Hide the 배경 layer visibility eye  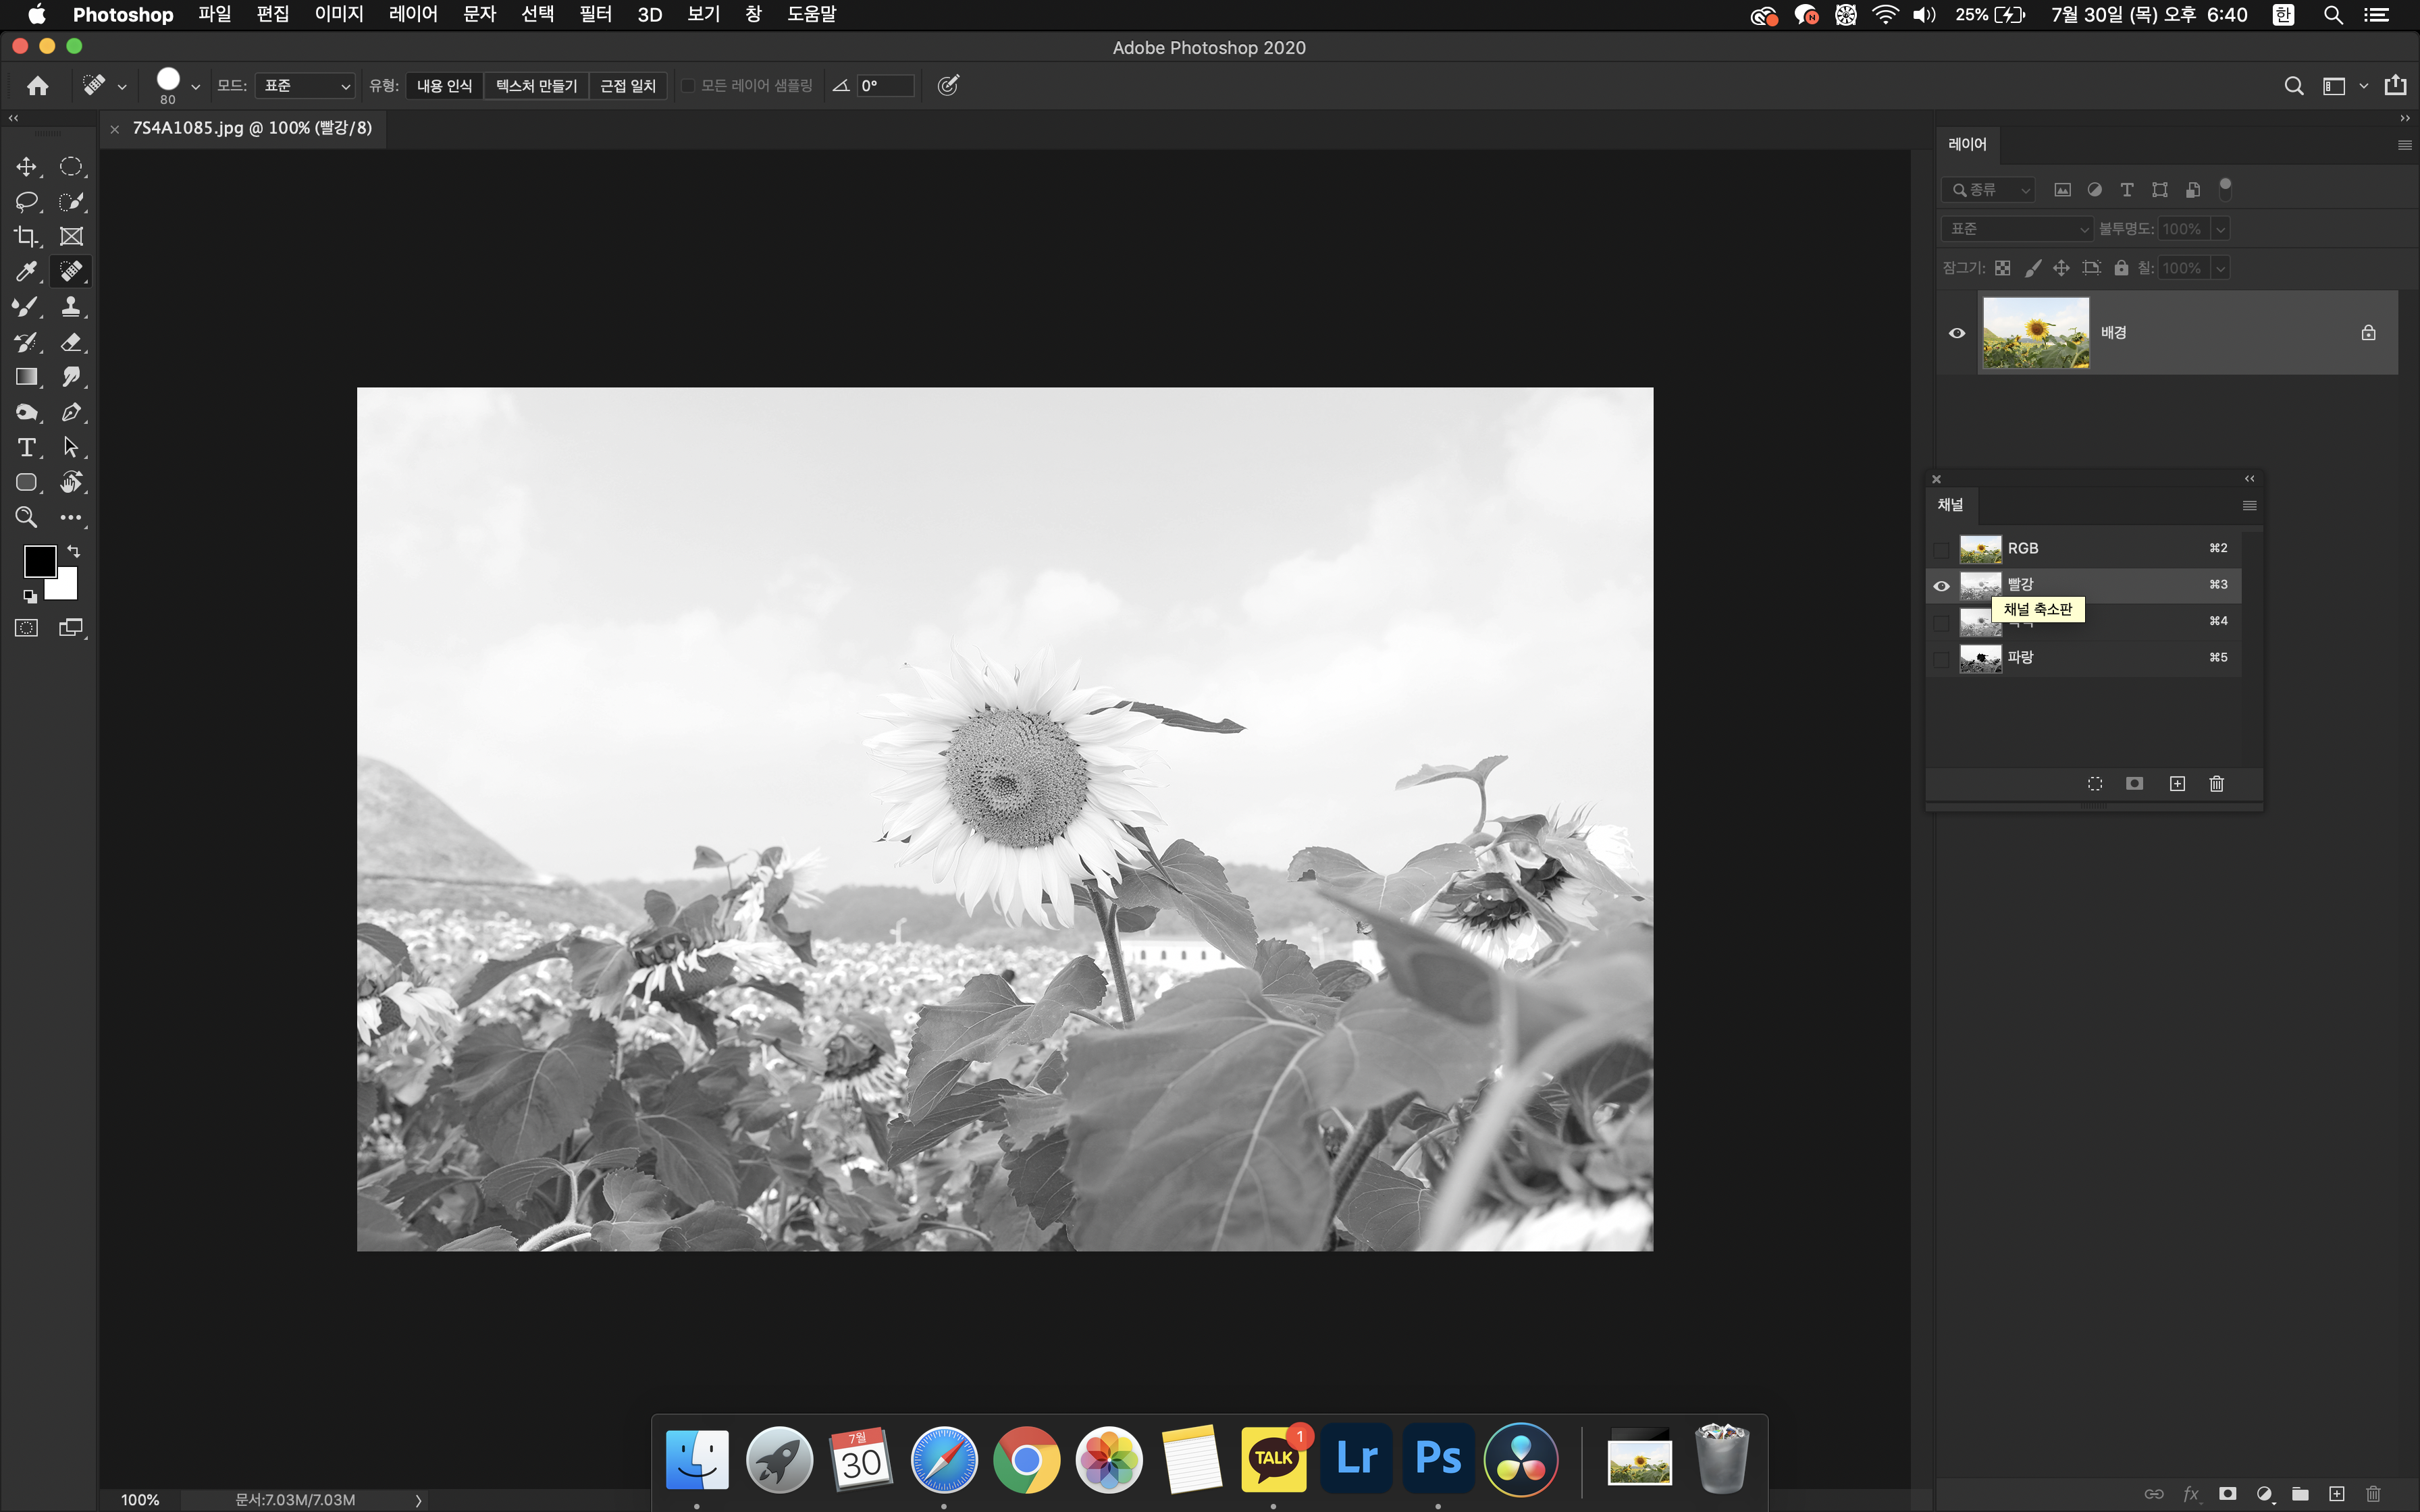pos(1957,333)
